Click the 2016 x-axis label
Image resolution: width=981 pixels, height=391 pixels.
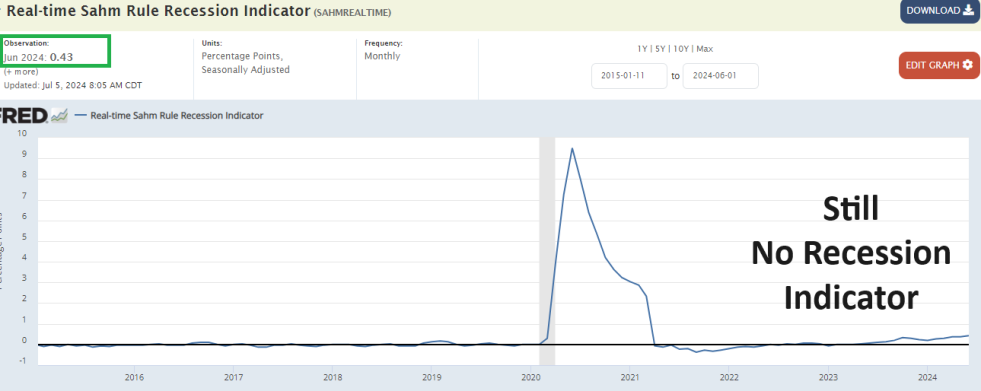[135, 377]
